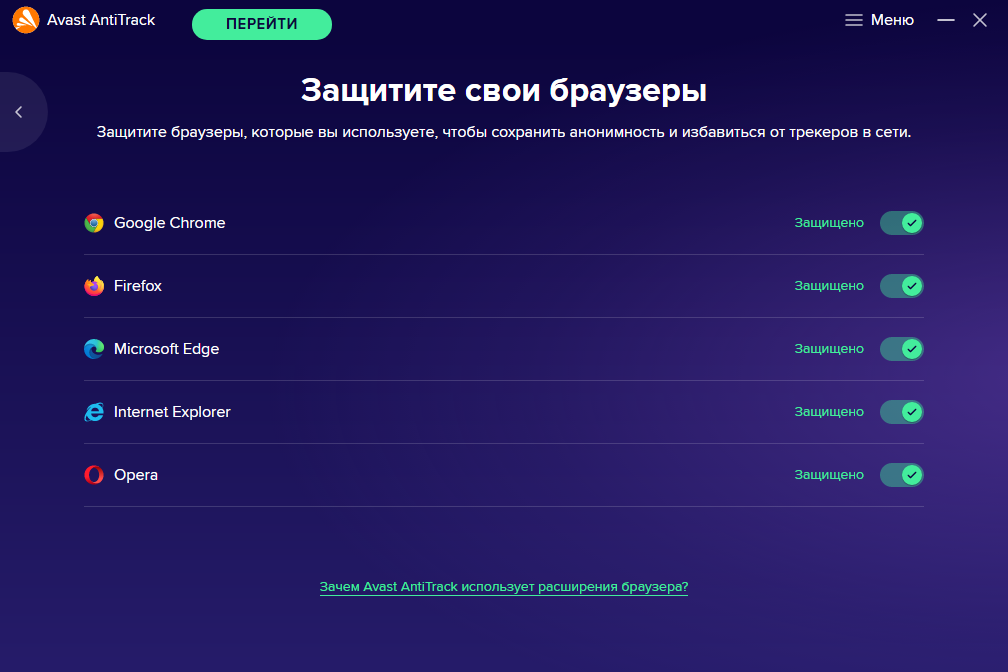Open the Меню hamburger menu

tap(879, 20)
